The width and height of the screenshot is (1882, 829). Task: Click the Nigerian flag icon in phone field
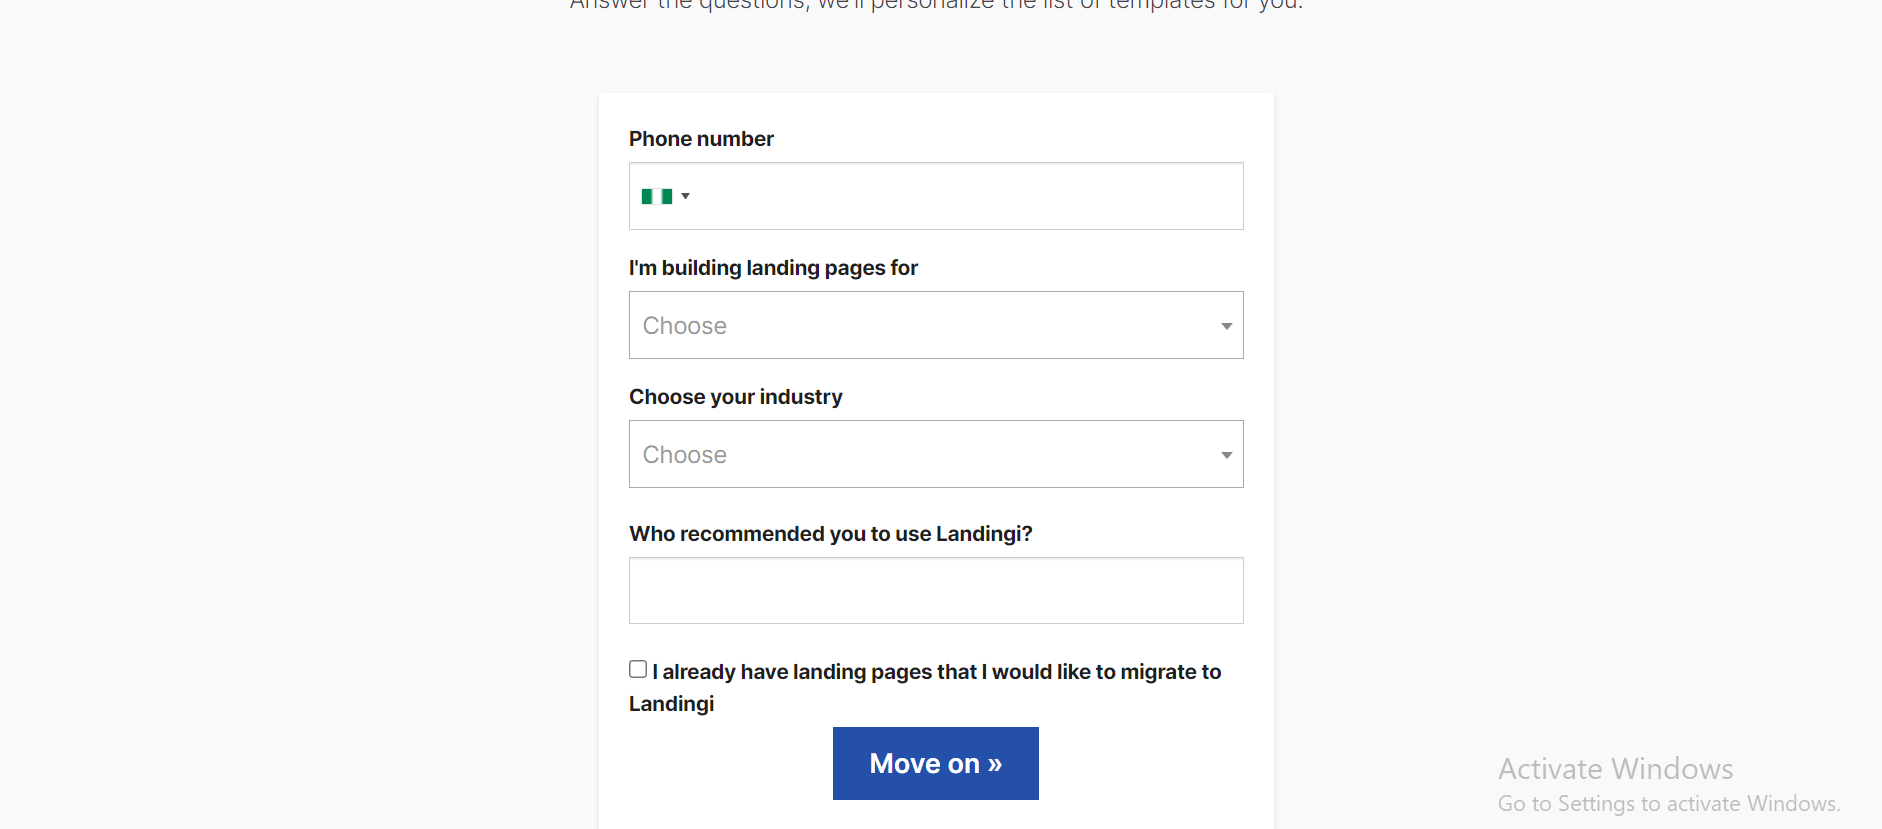click(657, 197)
